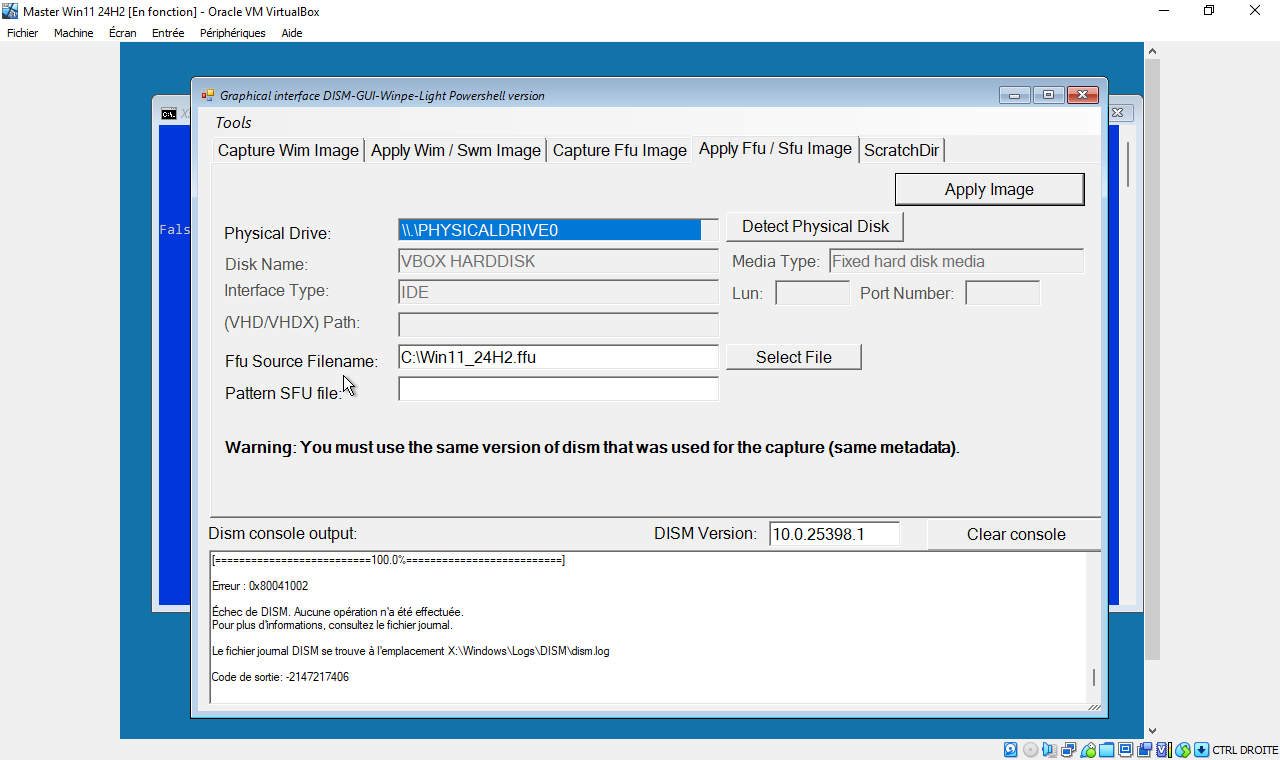Screen dimensions: 1280x760
Task: Click the Interface Type field showing IDE
Action: pyautogui.click(x=558, y=293)
